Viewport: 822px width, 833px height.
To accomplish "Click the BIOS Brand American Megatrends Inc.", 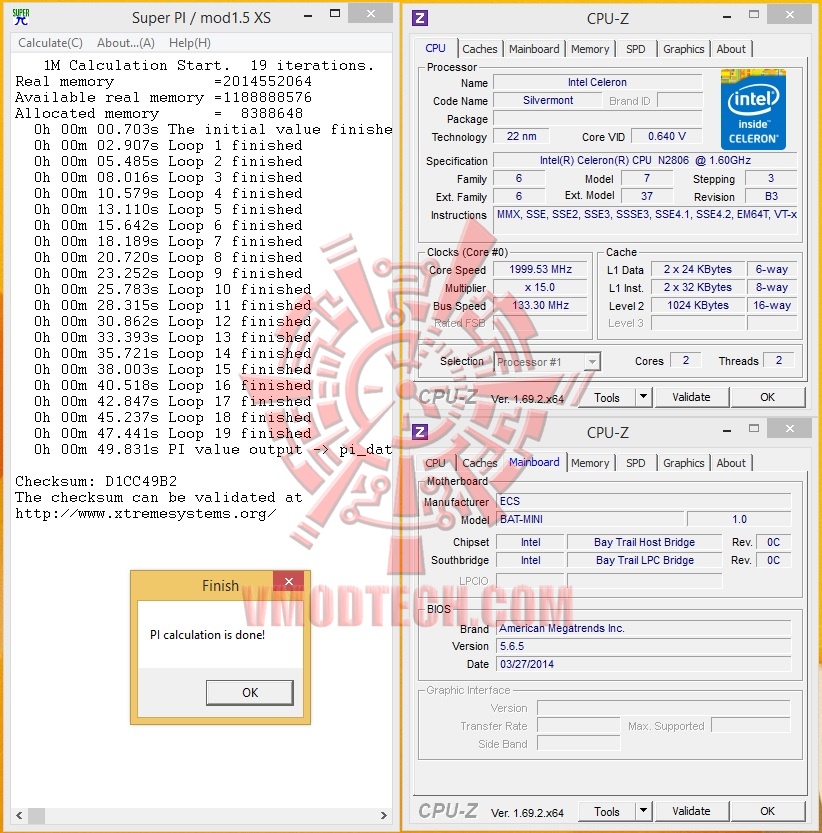I will [x=643, y=628].
